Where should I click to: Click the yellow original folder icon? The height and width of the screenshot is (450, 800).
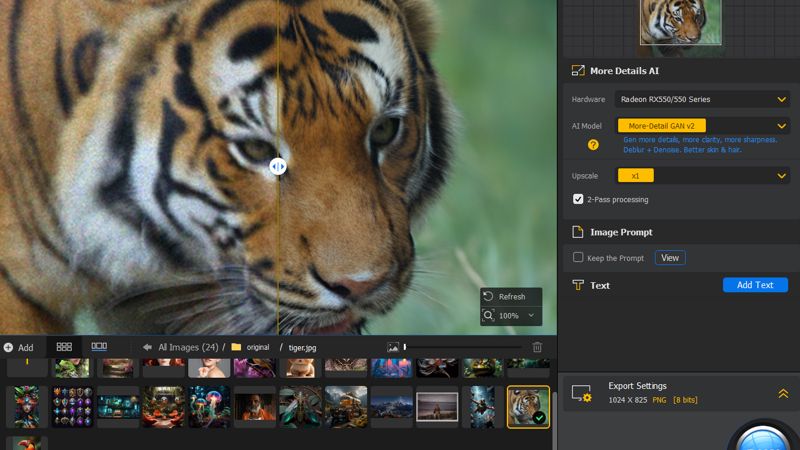click(x=236, y=347)
